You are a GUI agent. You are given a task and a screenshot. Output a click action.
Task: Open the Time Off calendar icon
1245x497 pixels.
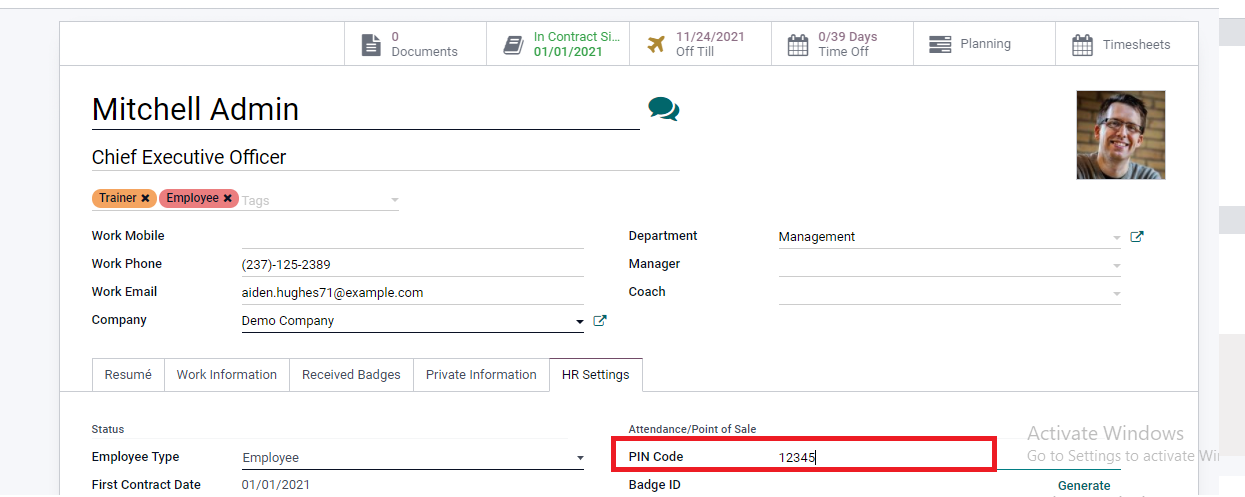(797, 45)
